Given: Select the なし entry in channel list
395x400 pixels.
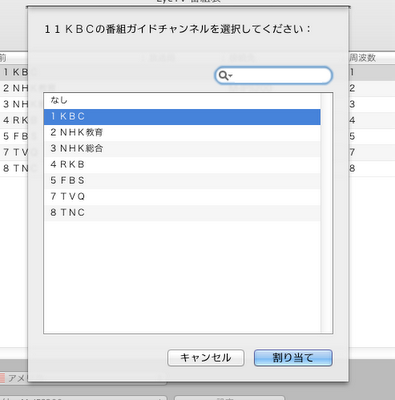Looking at the screenshot, I should [x=182, y=100].
